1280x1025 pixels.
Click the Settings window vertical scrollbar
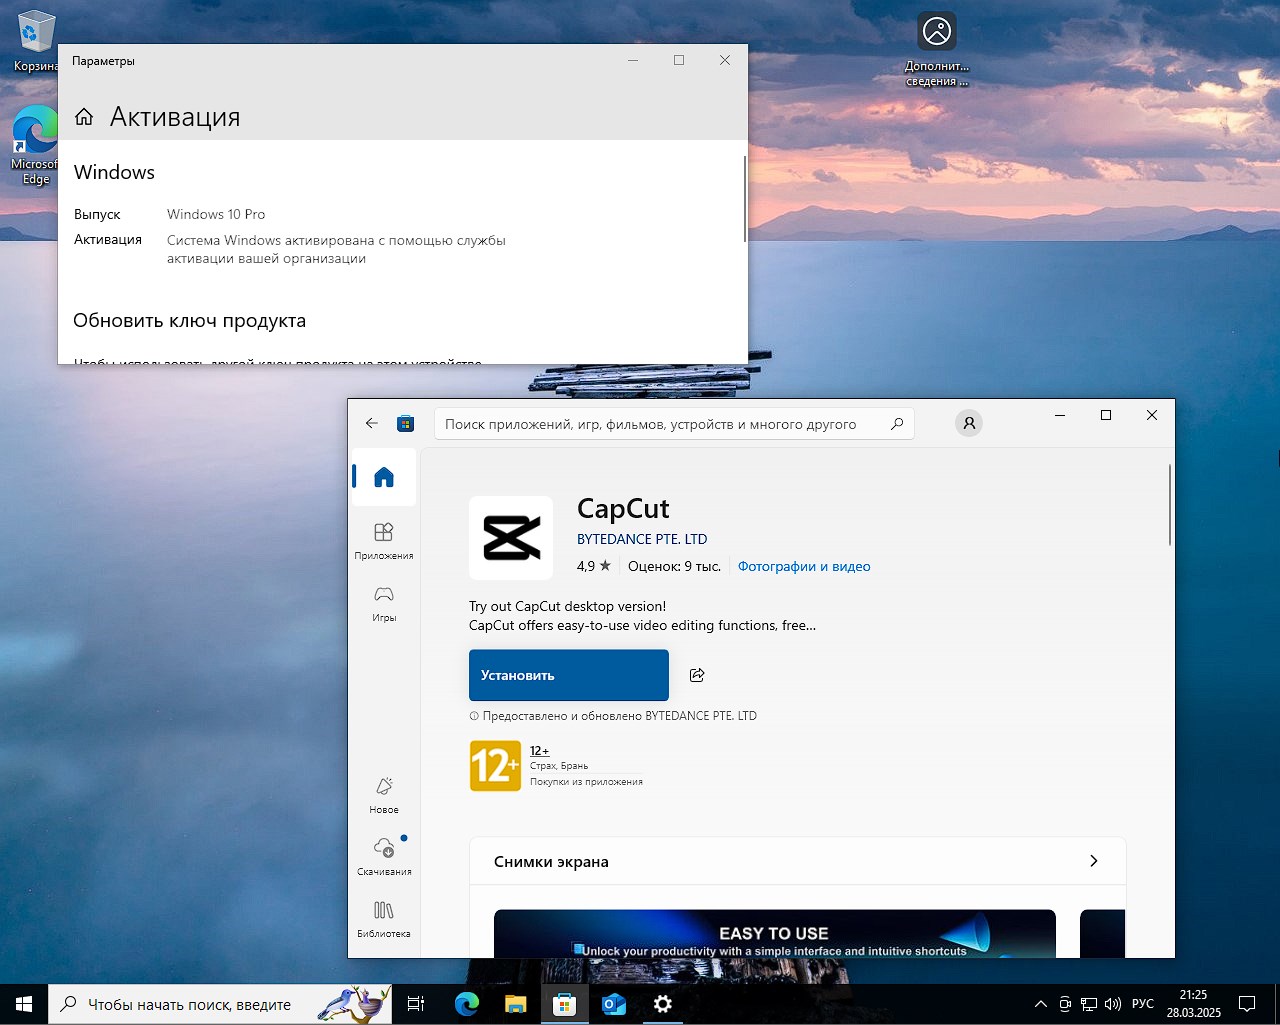coord(745,198)
